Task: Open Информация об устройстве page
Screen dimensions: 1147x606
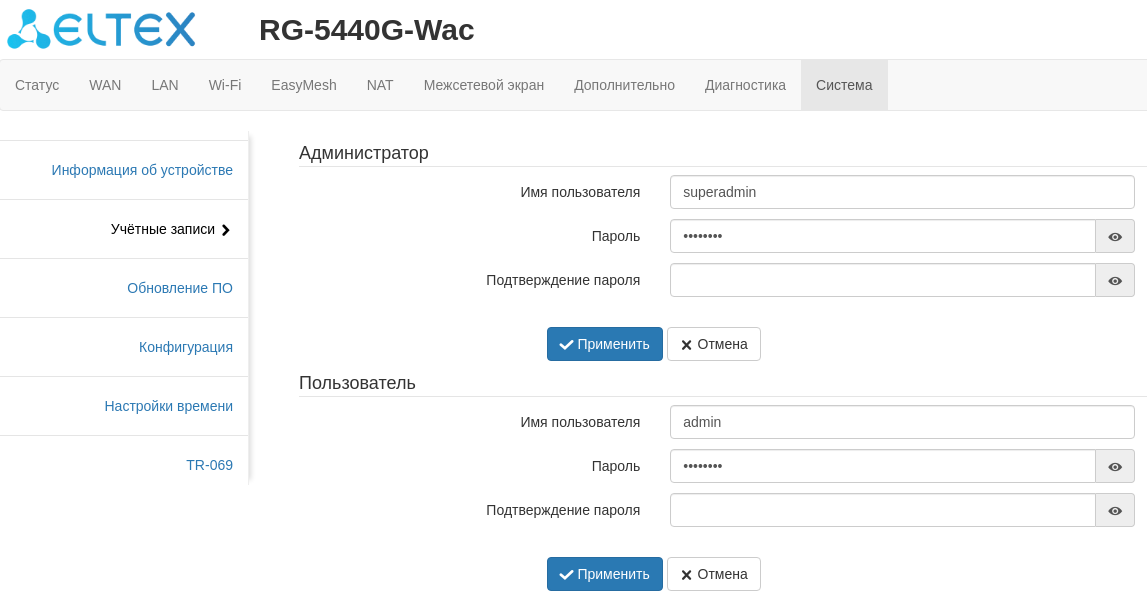Action: [x=142, y=170]
